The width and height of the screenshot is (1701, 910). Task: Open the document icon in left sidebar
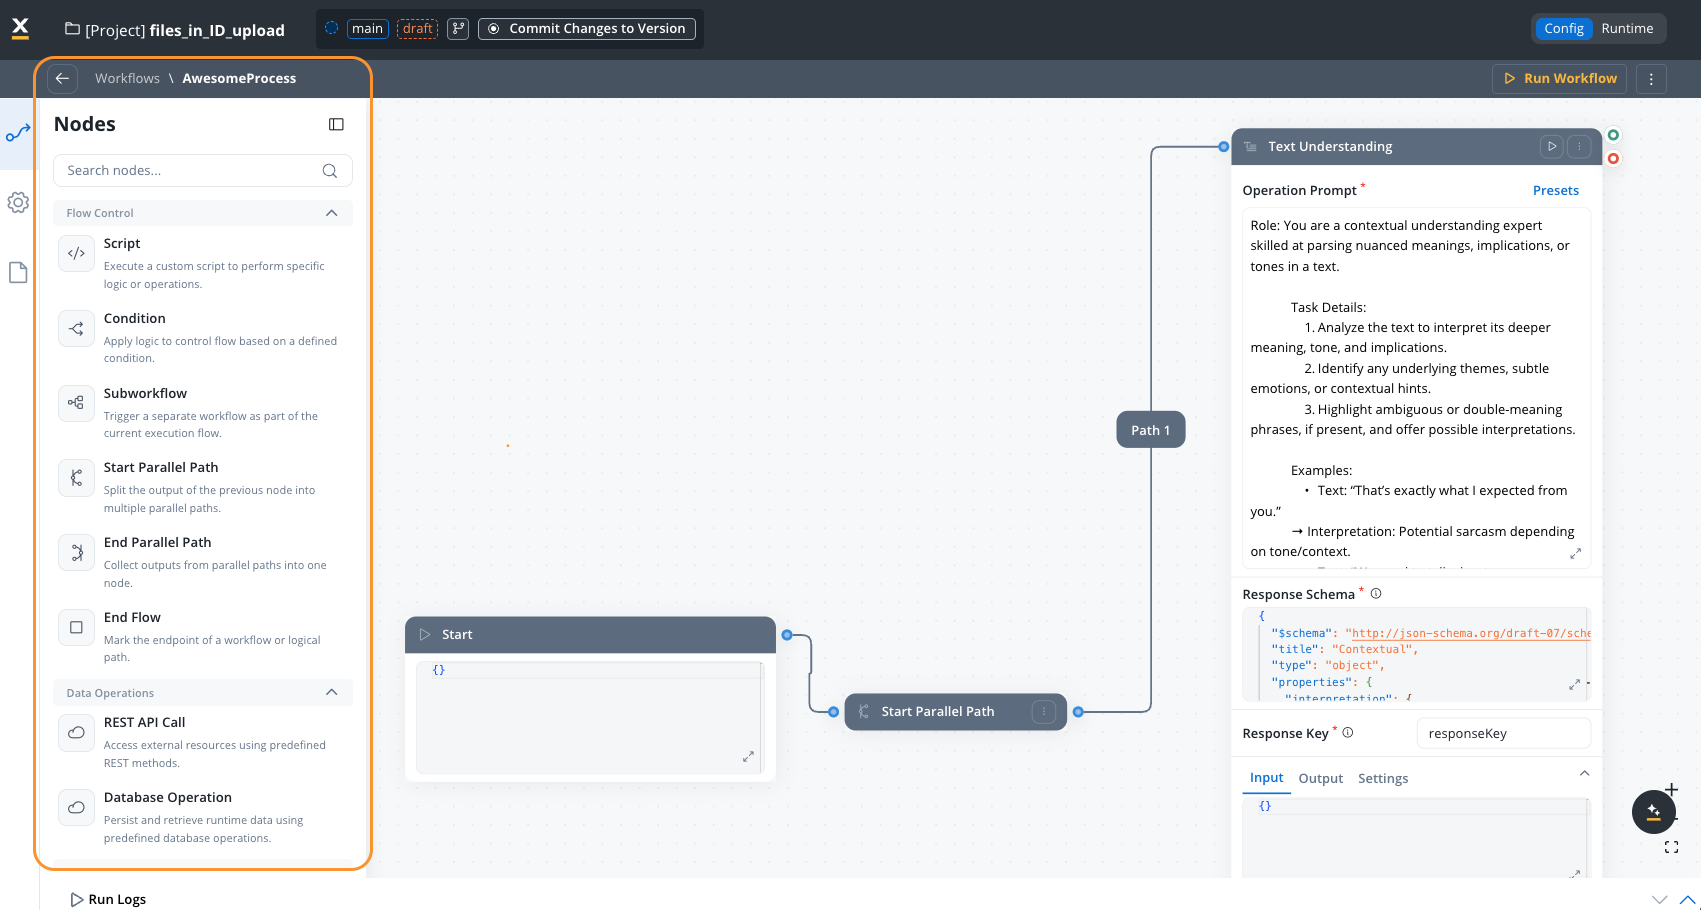(18, 273)
